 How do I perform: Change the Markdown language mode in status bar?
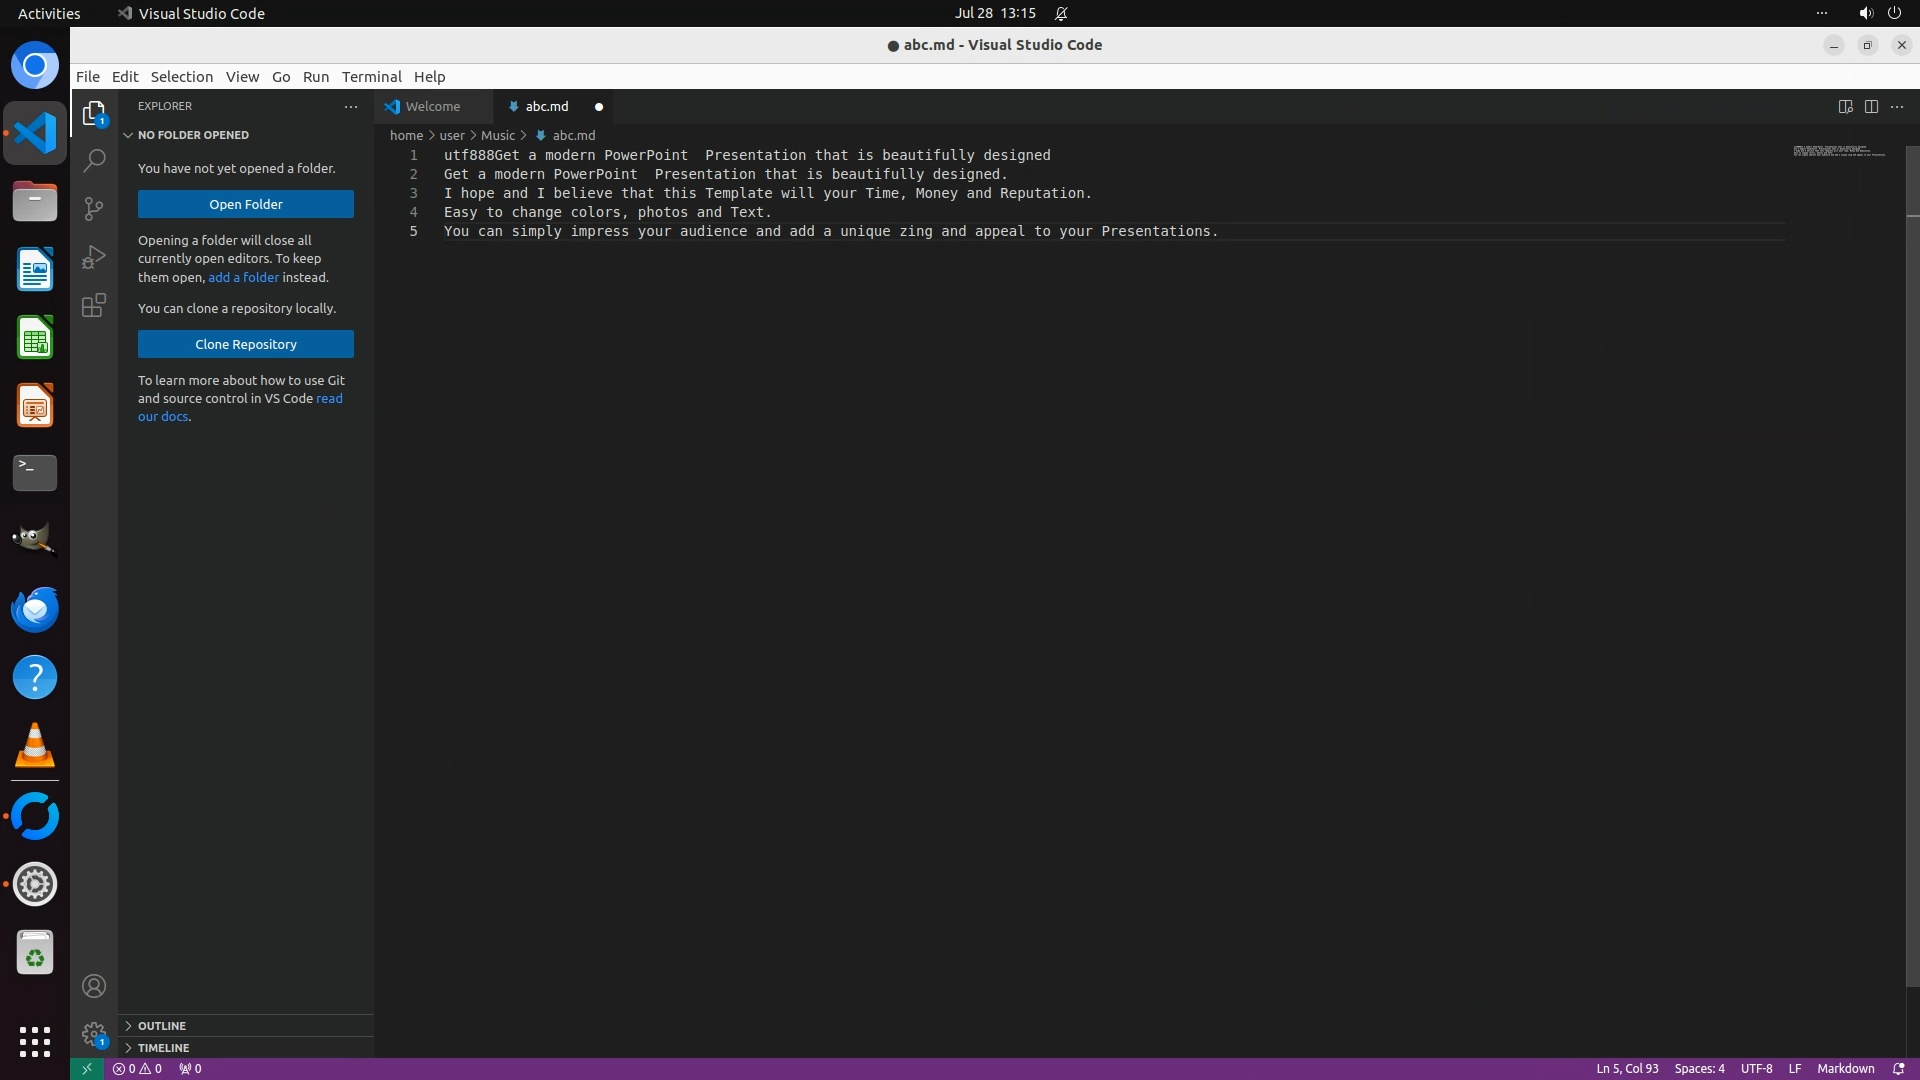pos(1845,1068)
